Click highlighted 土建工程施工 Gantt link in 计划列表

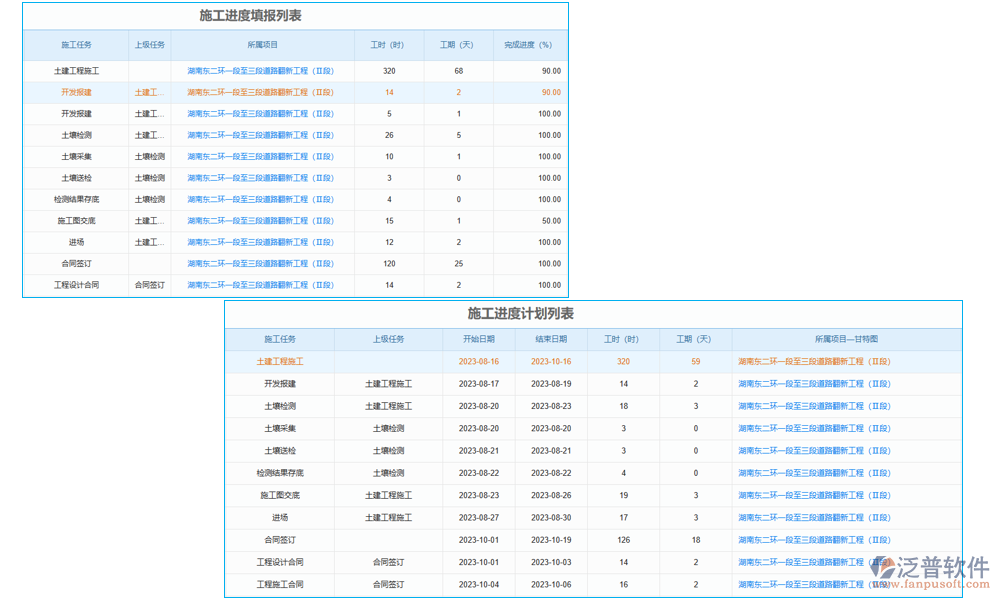tap(813, 362)
